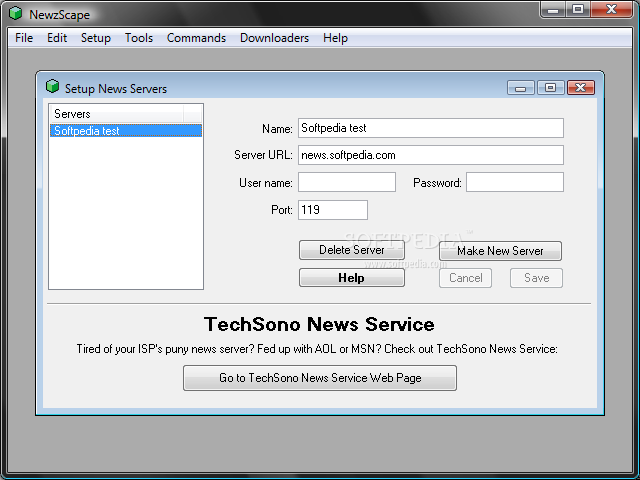Open the Tools menu
Image resolution: width=640 pixels, height=480 pixels.
coord(139,38)
